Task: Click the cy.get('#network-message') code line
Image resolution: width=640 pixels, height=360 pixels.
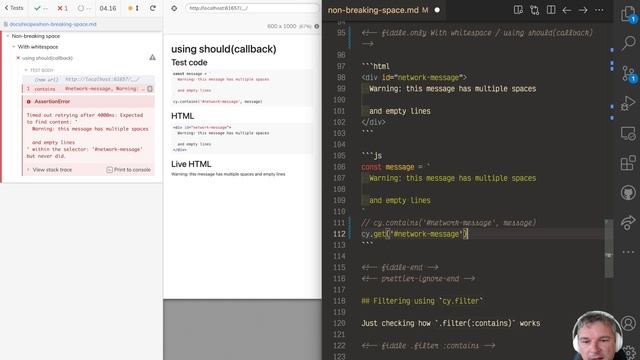Action: [x=414, y=234]
